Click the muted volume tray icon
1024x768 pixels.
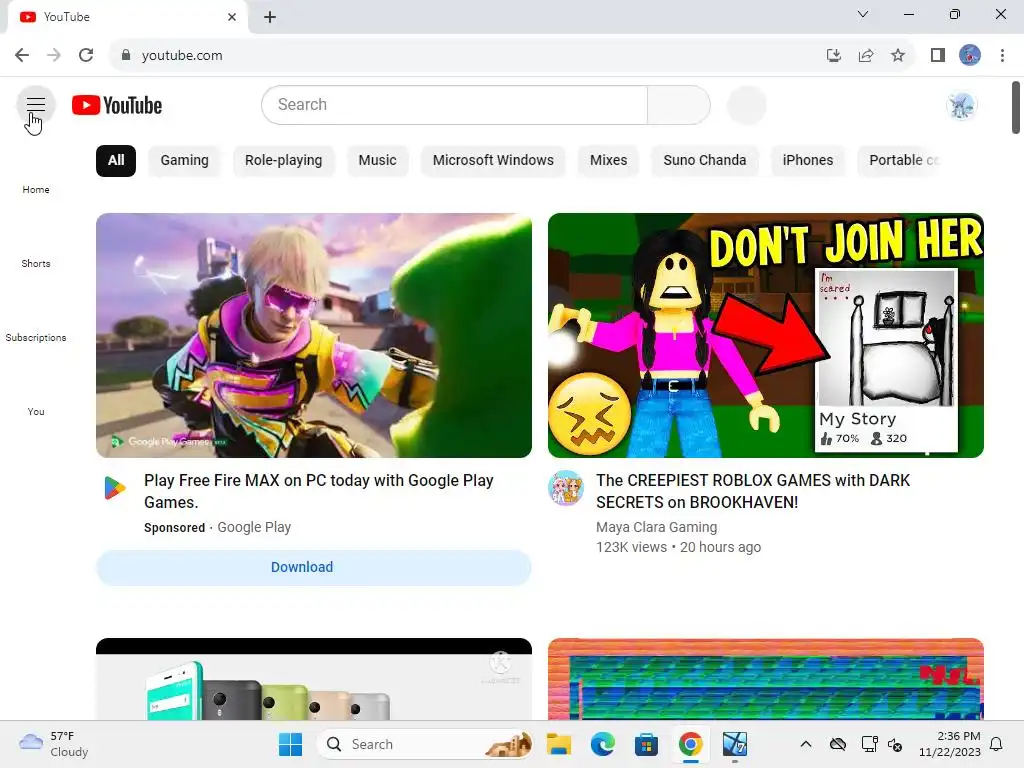pyautogui.click(x=895, y=744)
